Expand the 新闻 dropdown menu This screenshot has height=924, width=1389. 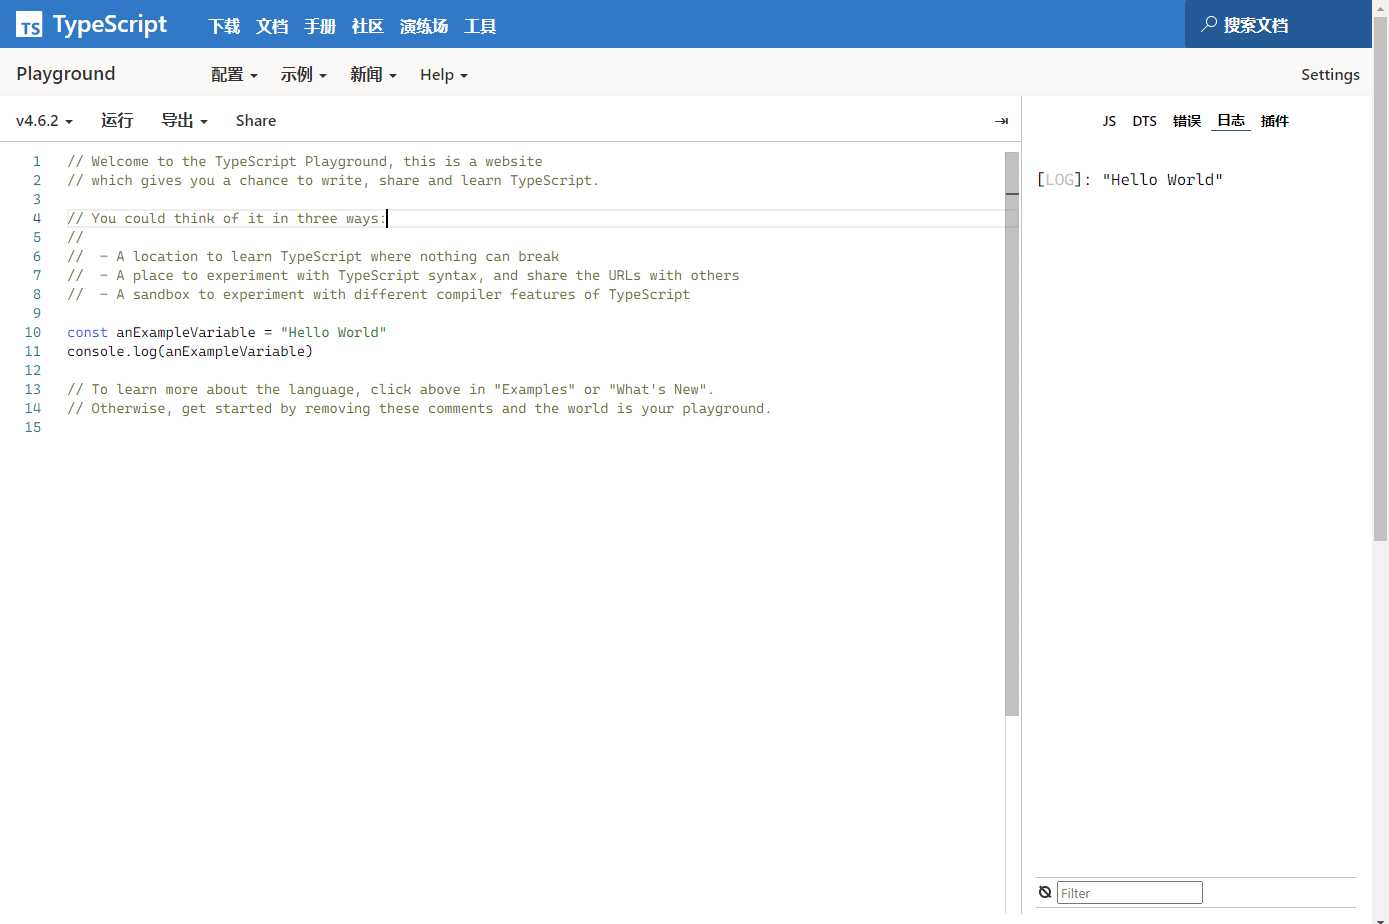(374, 74)
